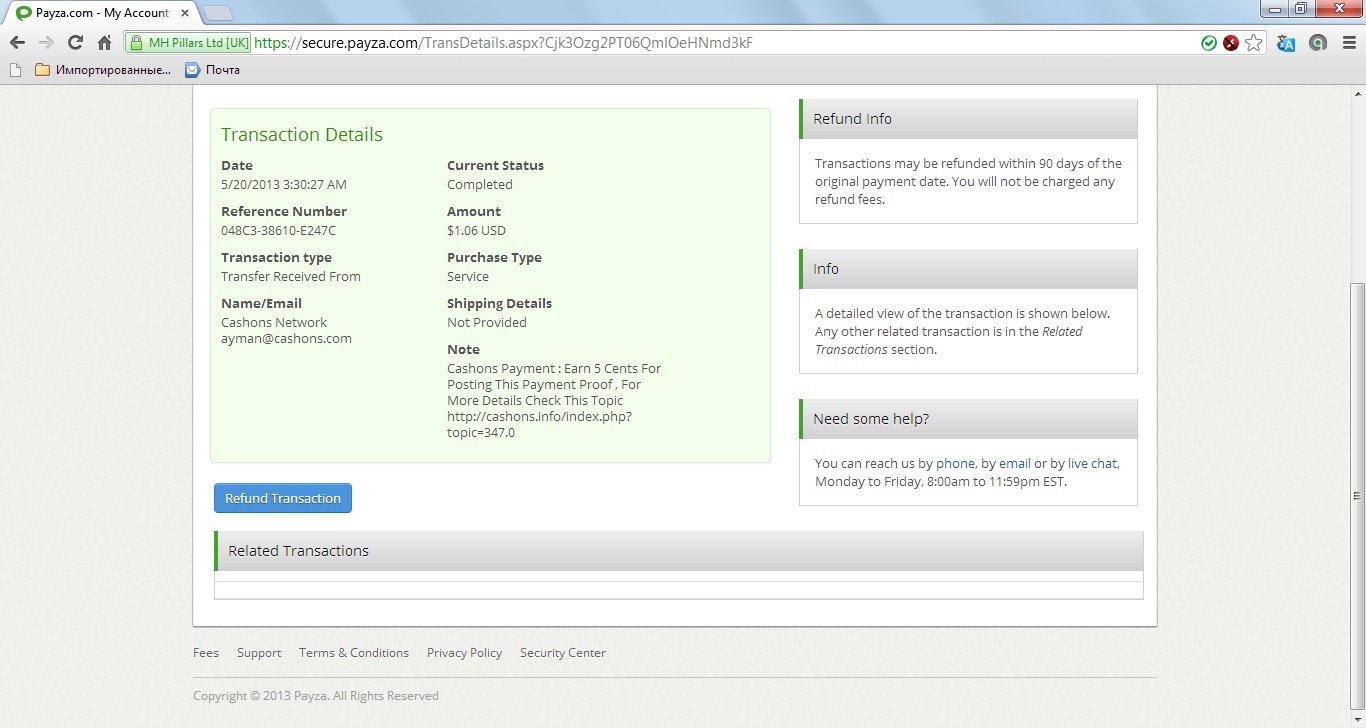Image resolution: width=1366 pixels, height=728 pixels.
Task: Click the Completed status value
Action: click(480, 185)
